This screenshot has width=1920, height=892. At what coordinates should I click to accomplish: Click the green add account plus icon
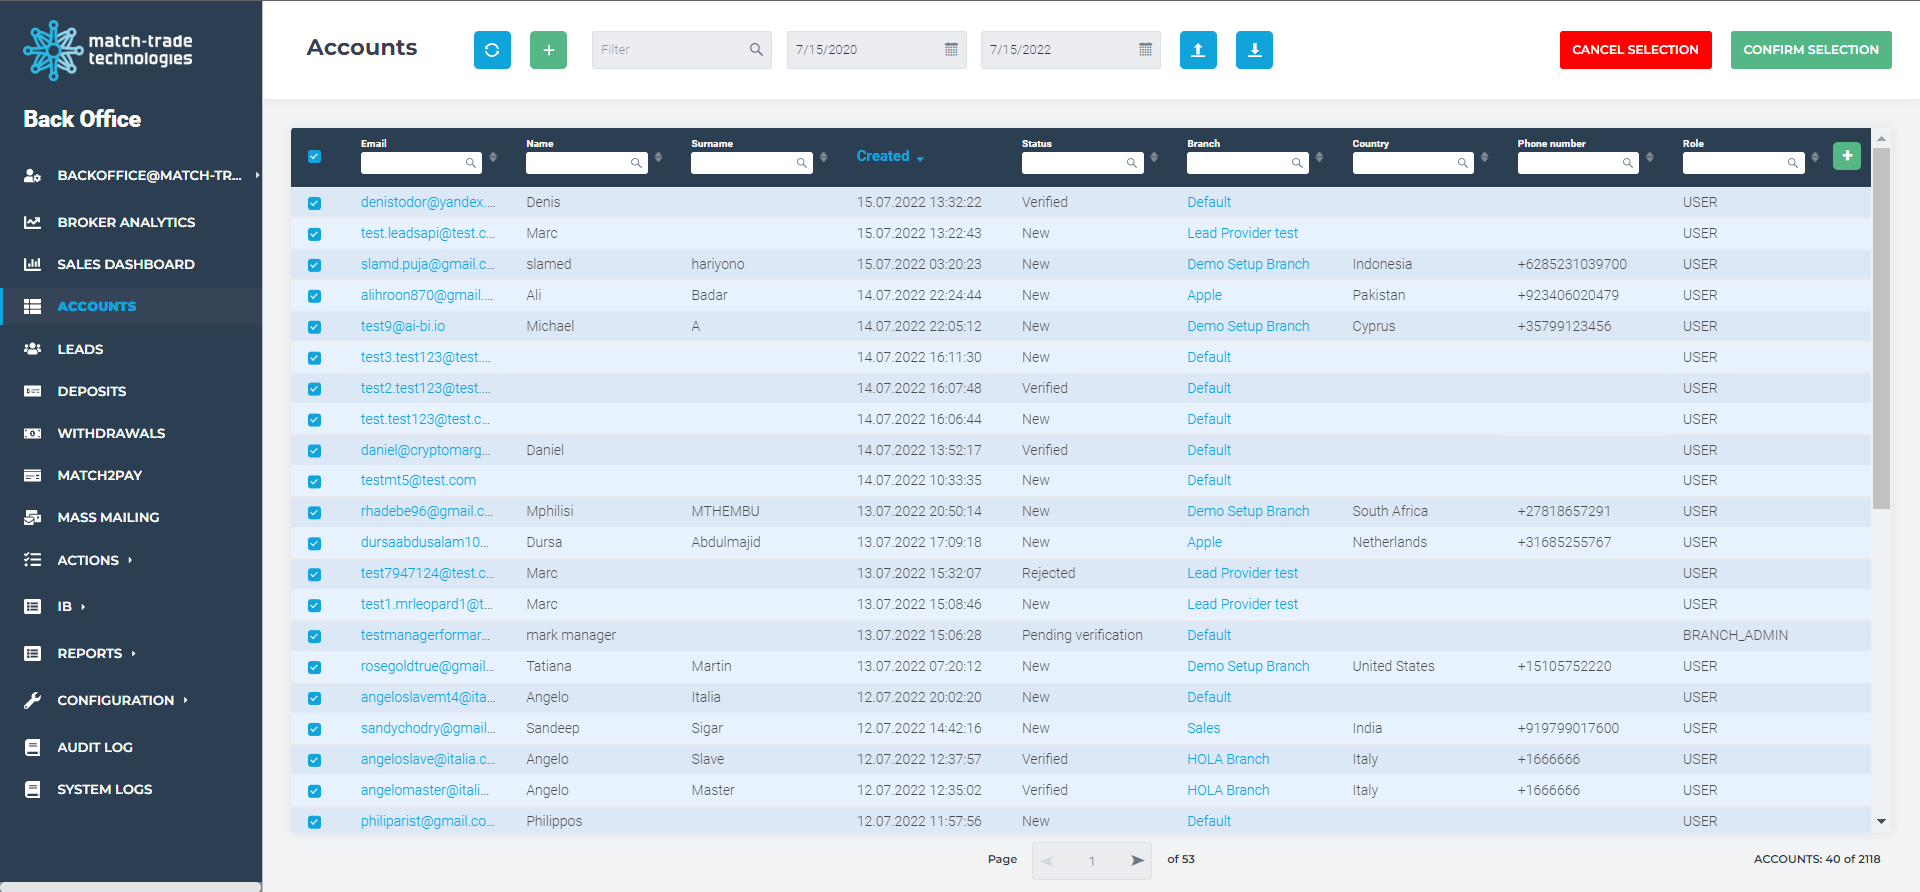(548, 50)
